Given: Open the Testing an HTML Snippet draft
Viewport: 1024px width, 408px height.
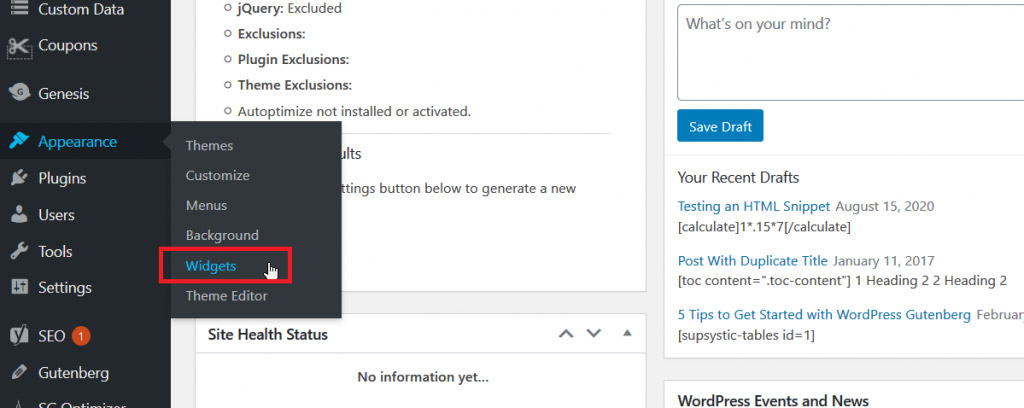Looking at the screenshot, I should coord(754,206).
